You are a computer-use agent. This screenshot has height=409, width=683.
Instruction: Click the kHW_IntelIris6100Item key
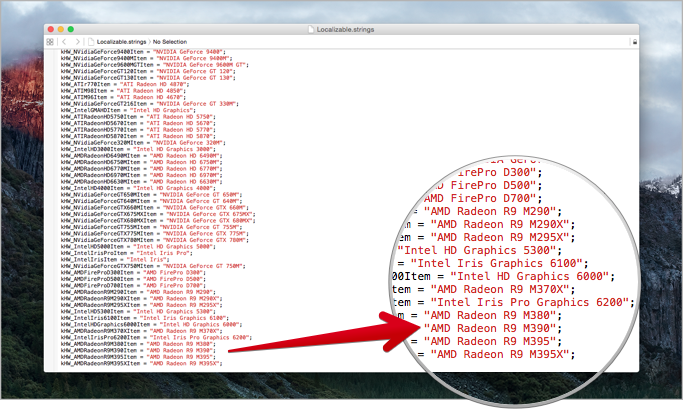96,318
